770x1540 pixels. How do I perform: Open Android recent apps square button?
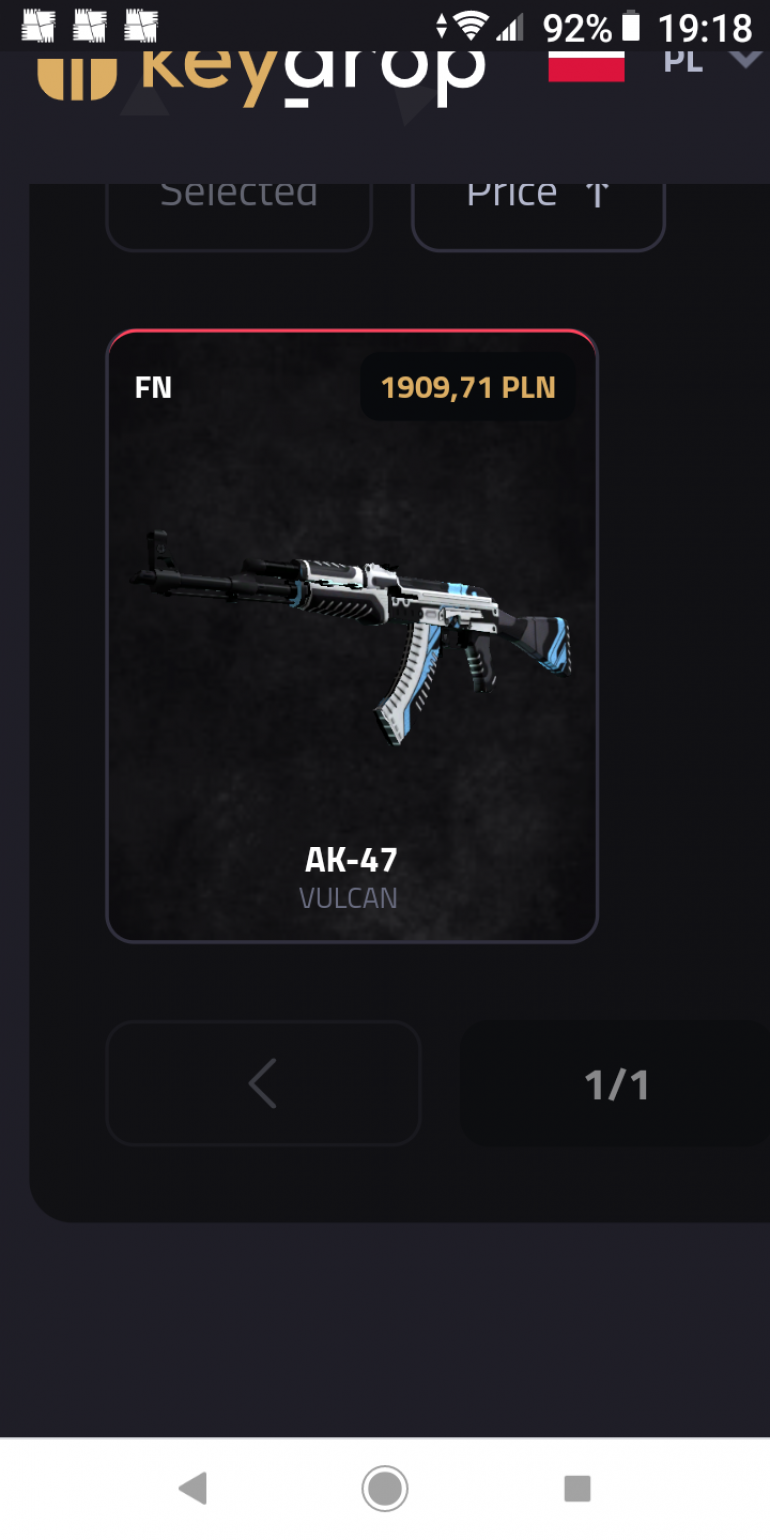(577, 1489)
